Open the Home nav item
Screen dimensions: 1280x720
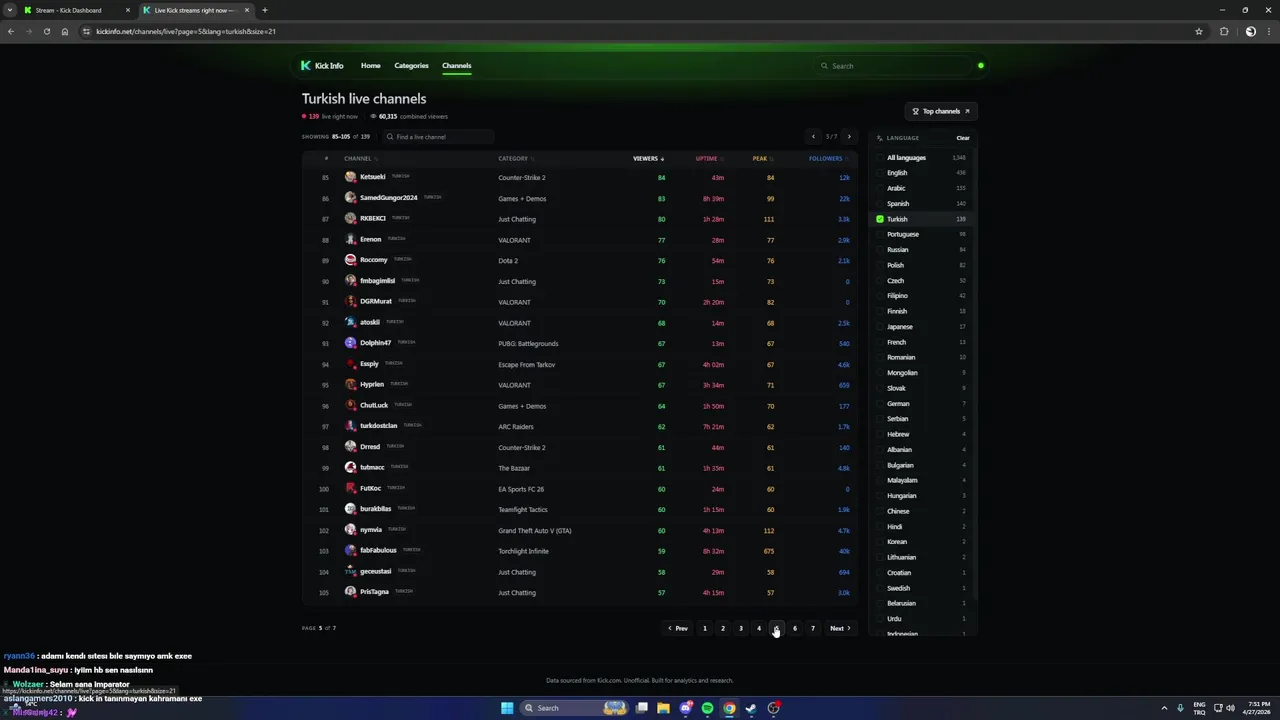pyautogui.click(x=370, y=66)
